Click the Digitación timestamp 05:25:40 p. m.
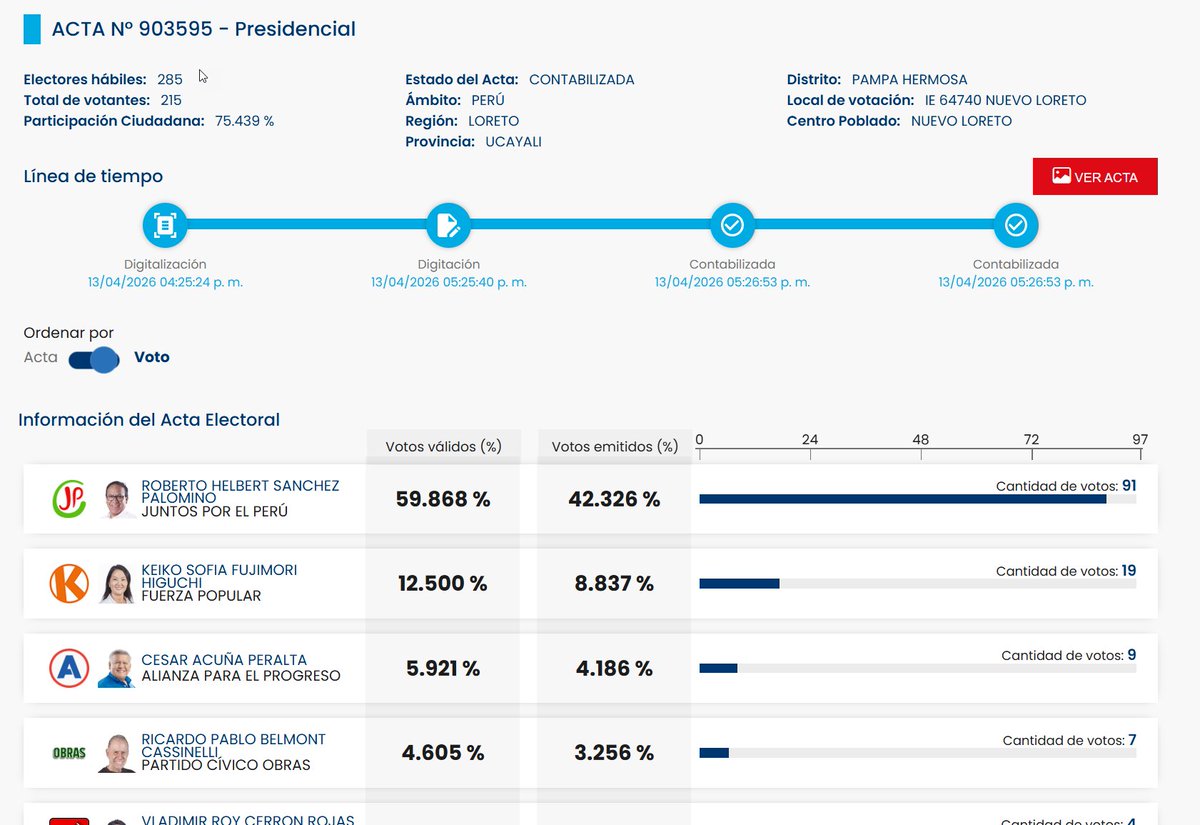This screenshot has width=1200, height=825. (x=449, y=282)
